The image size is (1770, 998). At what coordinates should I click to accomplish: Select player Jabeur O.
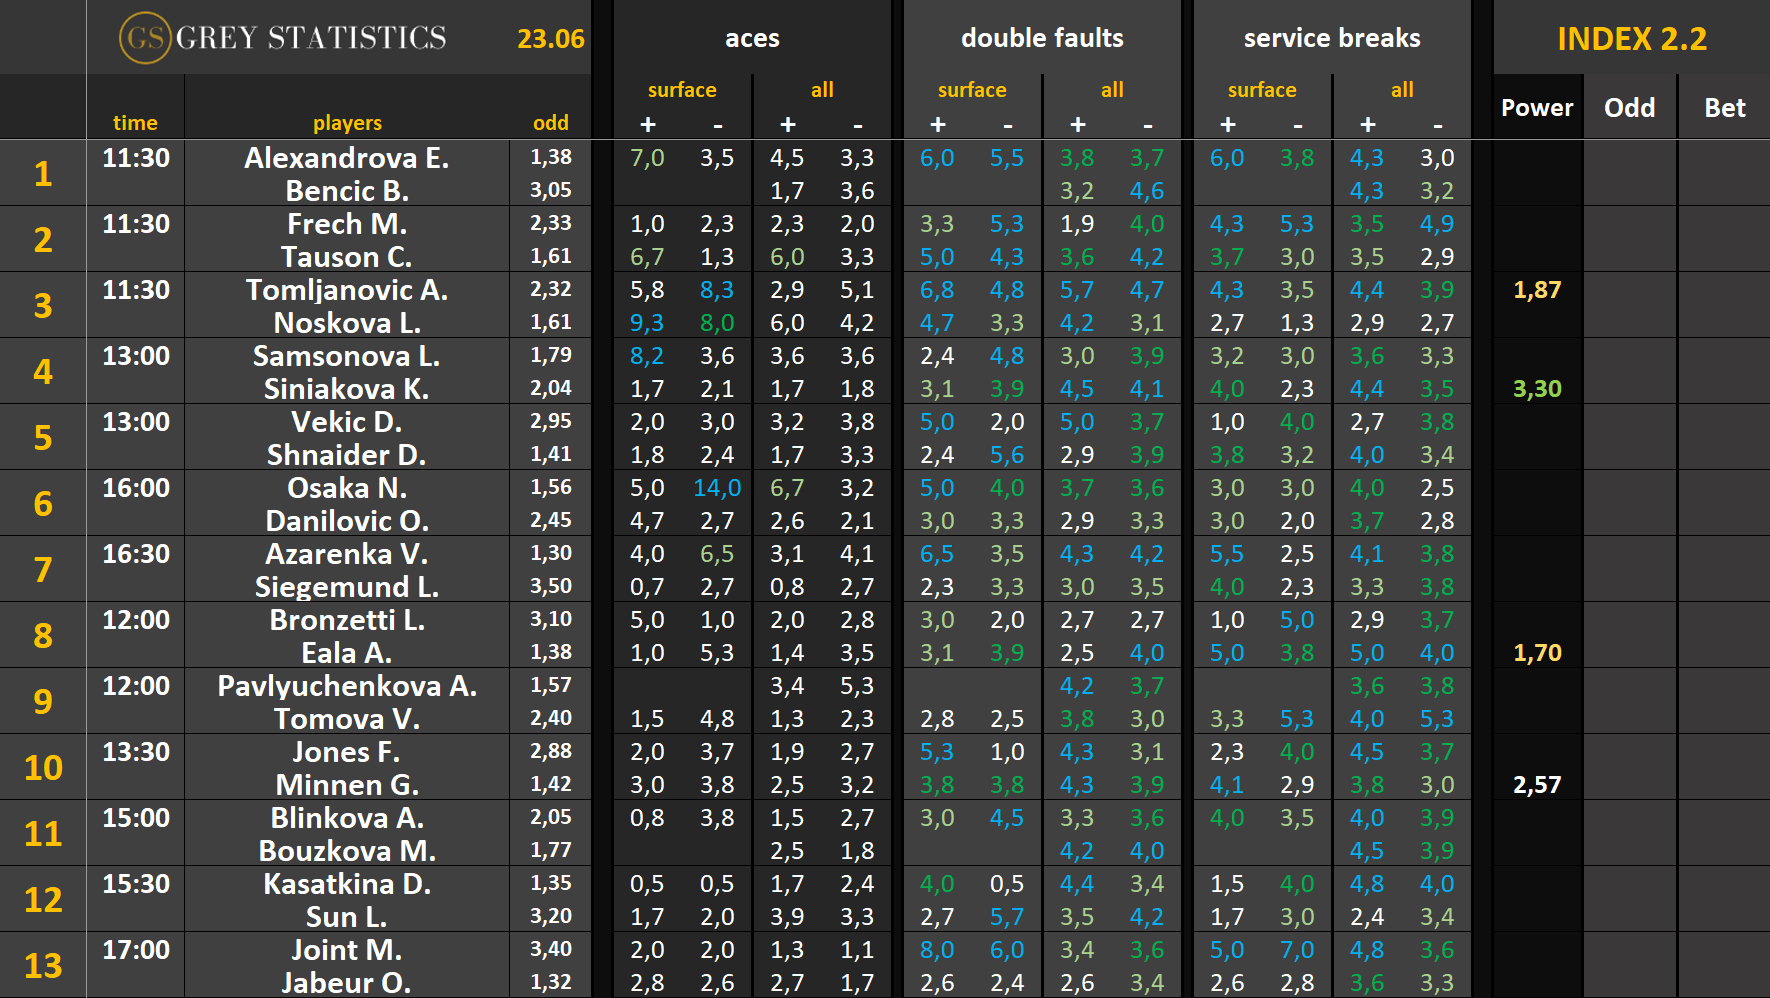click(347, 983)
